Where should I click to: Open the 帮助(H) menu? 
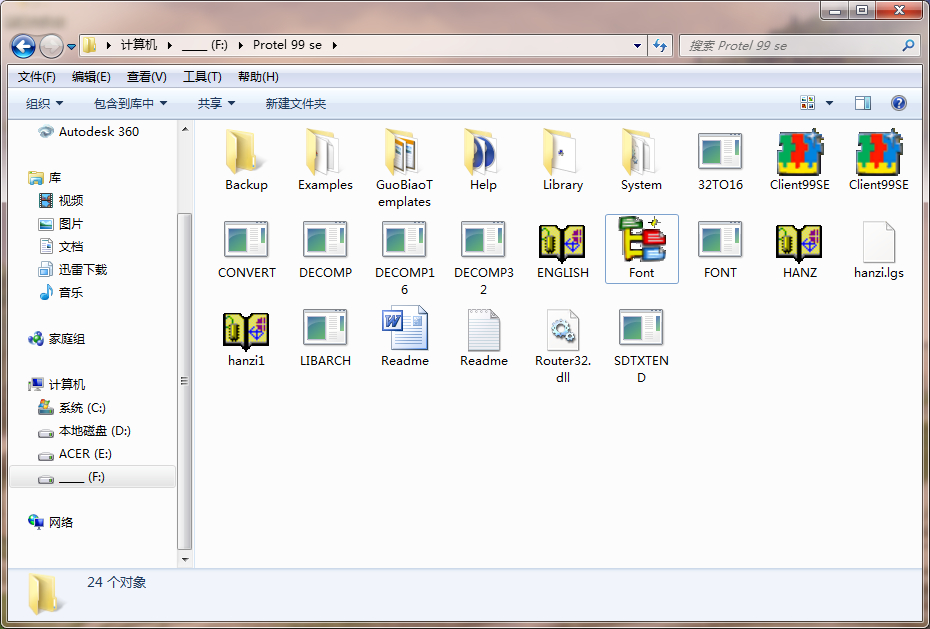pos(258,77)
